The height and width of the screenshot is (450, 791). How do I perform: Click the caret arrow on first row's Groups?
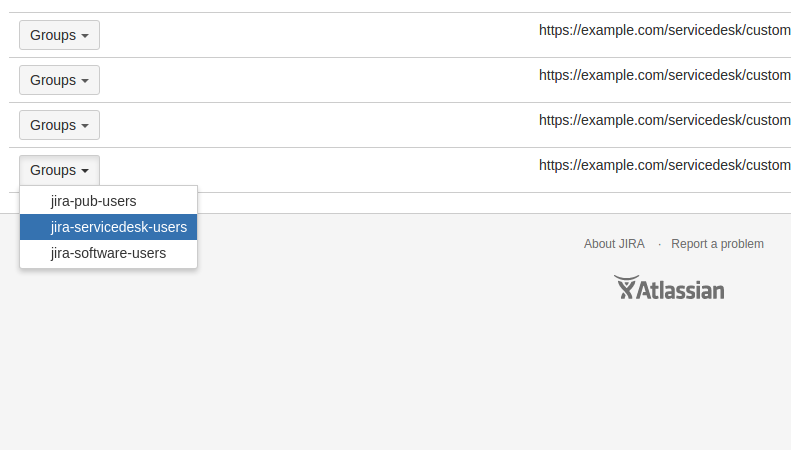[85, 36]
